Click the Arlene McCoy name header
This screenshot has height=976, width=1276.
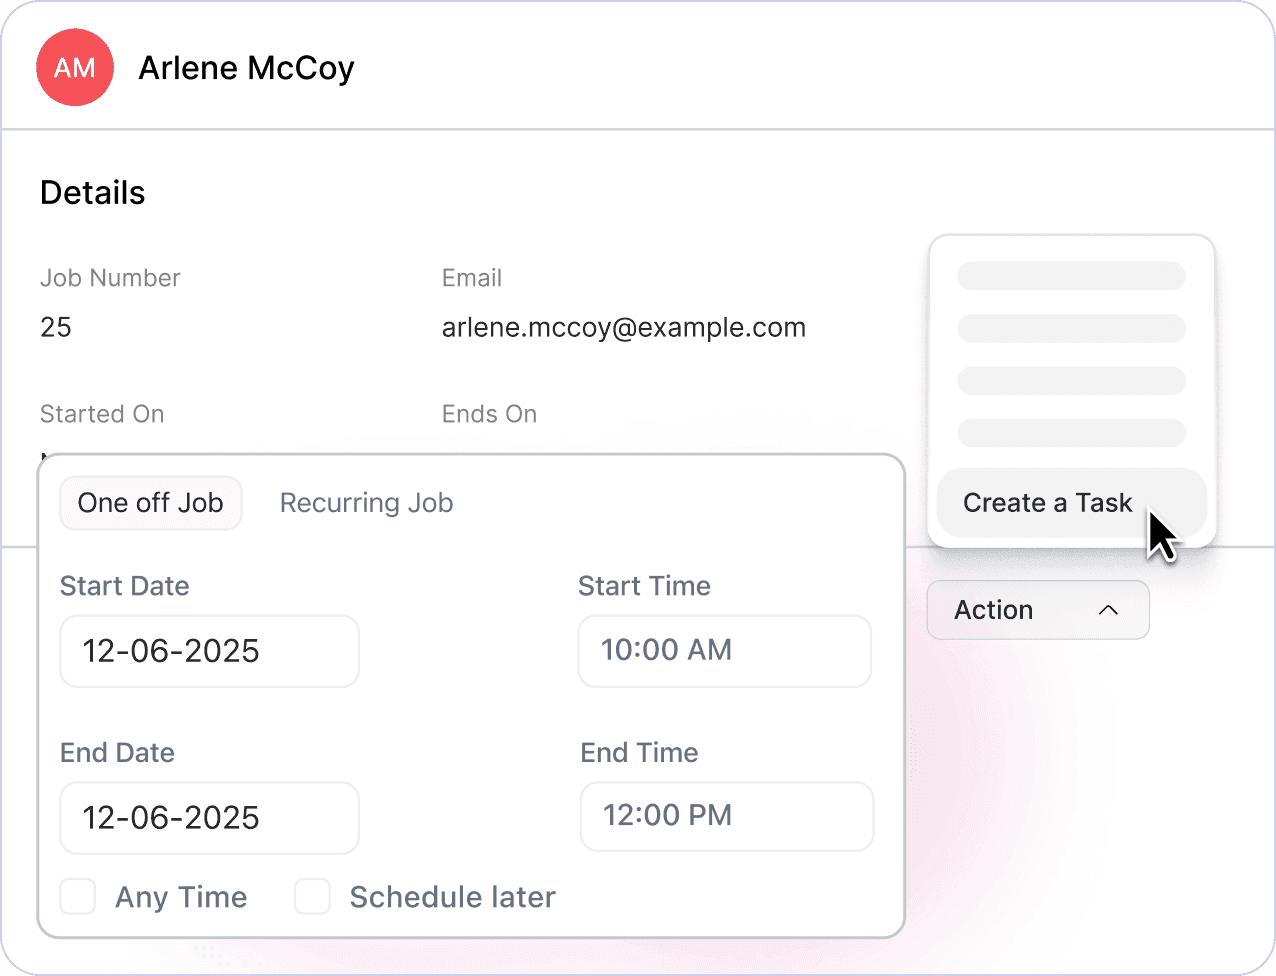[x=246, y=68]
